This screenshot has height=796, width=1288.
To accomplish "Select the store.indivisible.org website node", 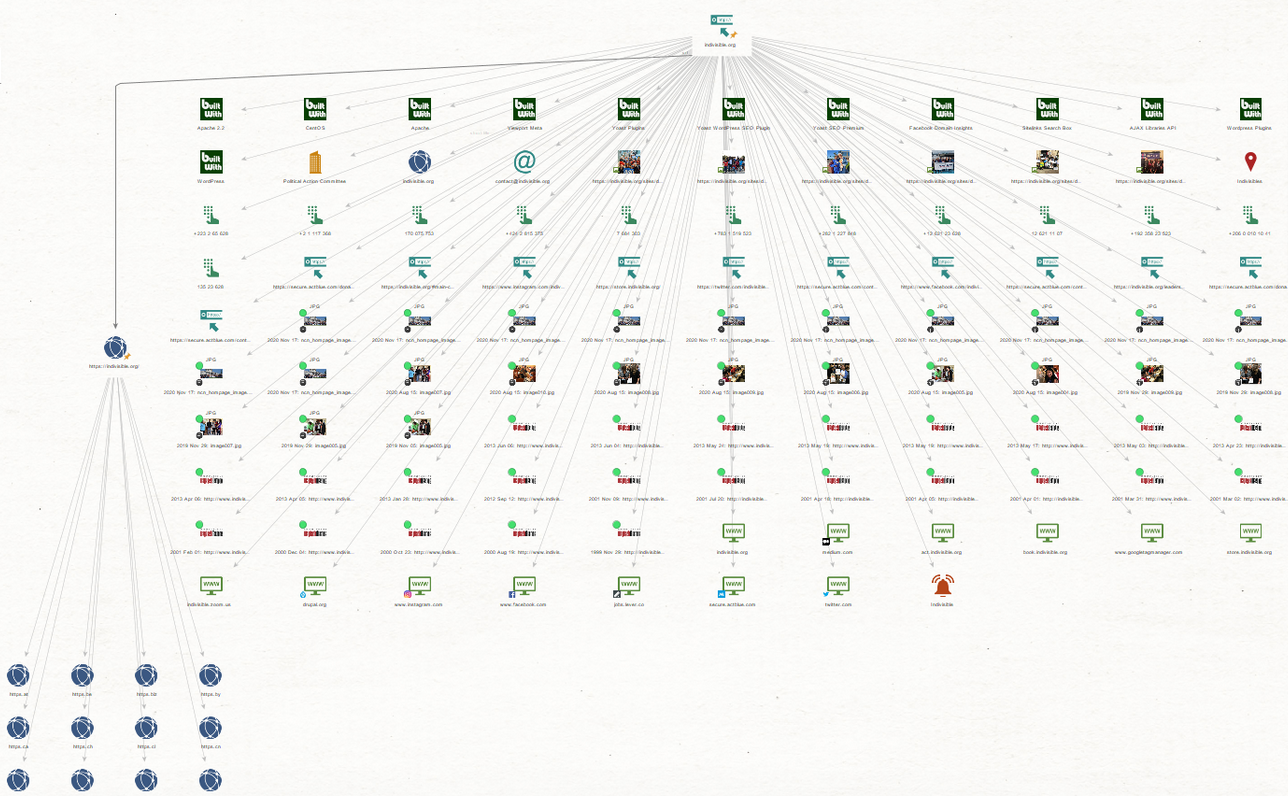I will [x=1250, y=533].
